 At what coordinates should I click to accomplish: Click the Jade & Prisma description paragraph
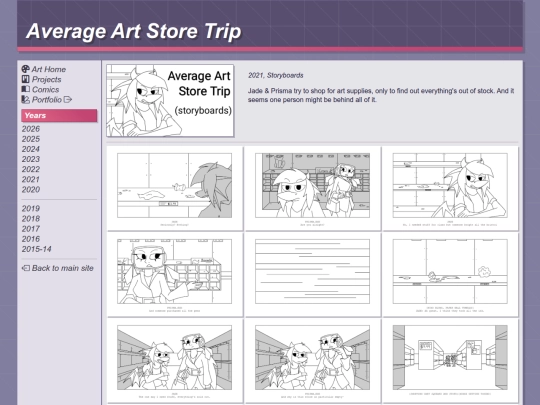(x=381, y=95)
